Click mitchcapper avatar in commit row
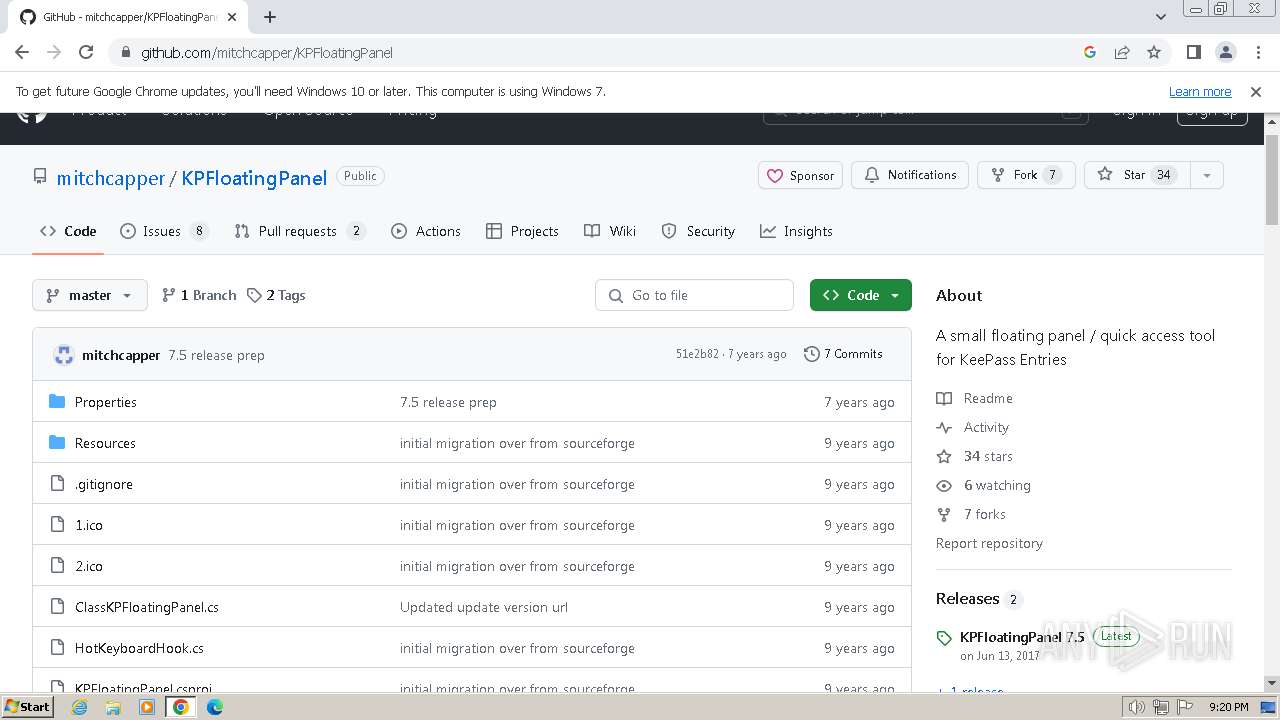 (x=64, y=355)
